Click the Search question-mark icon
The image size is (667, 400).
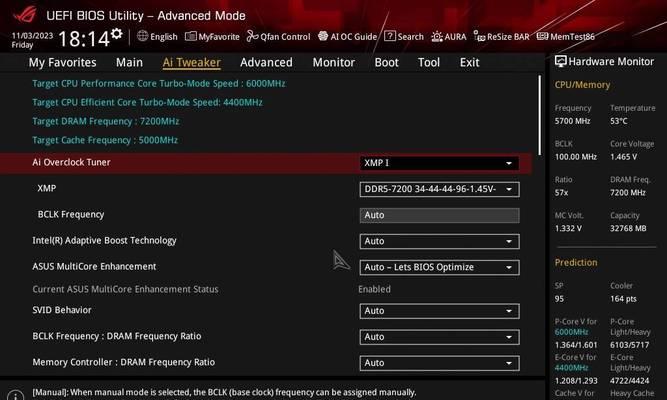[390, 36]
